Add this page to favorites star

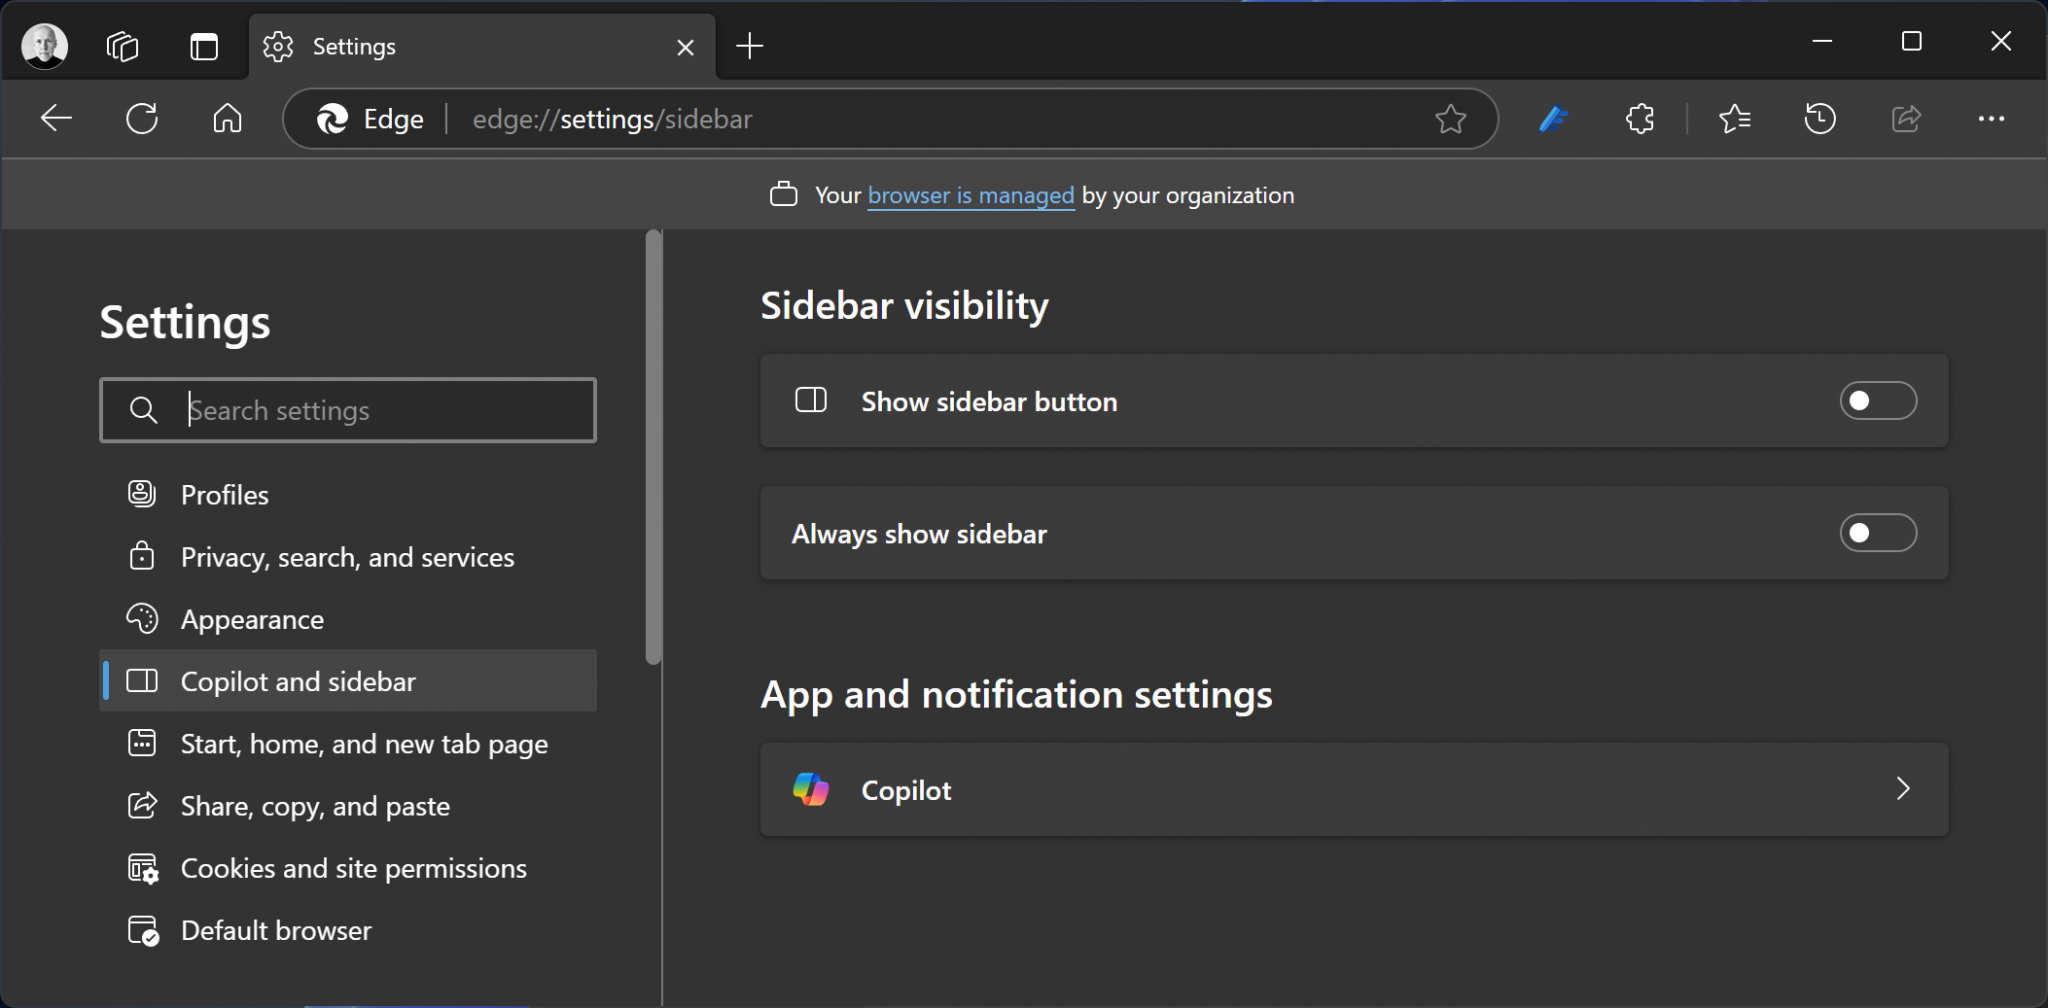[1452, 119]
